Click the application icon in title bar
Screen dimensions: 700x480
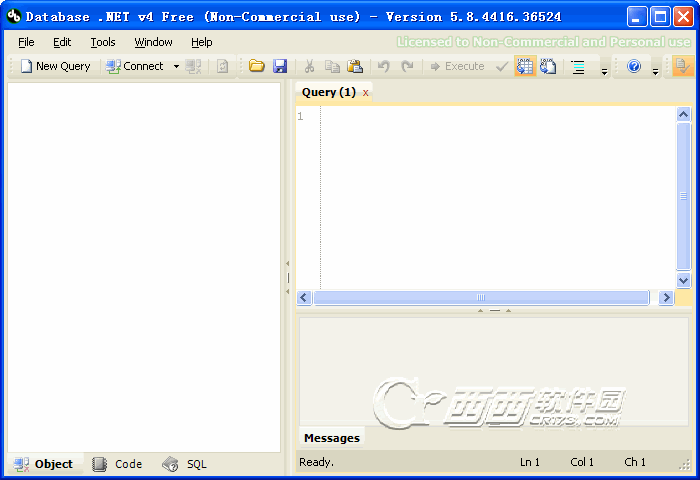14,17
